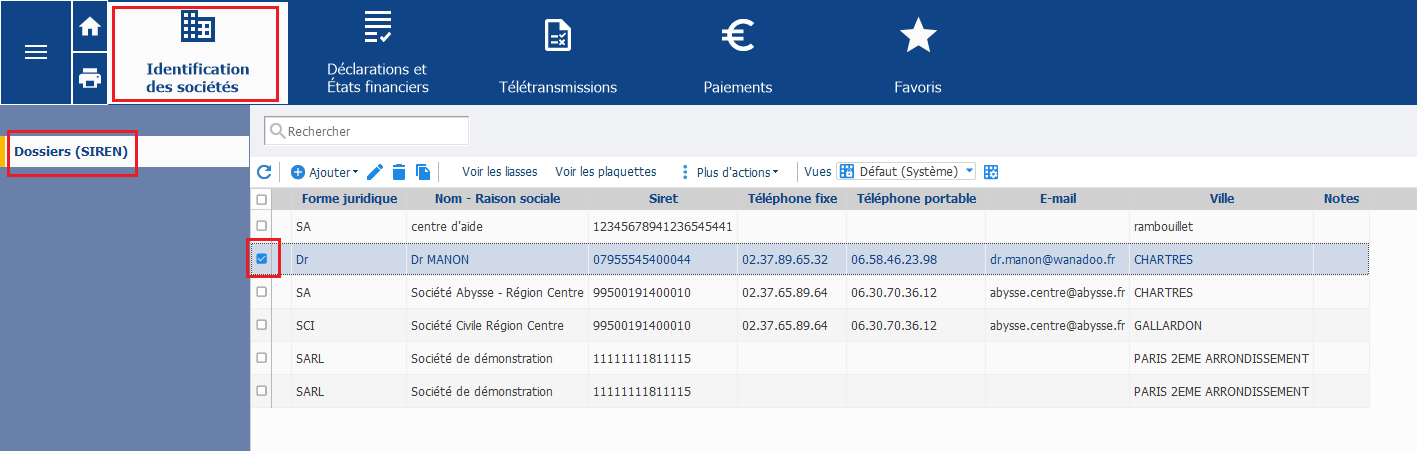
Task: Open the hamburger menu
Action: [x=36, y=52]
